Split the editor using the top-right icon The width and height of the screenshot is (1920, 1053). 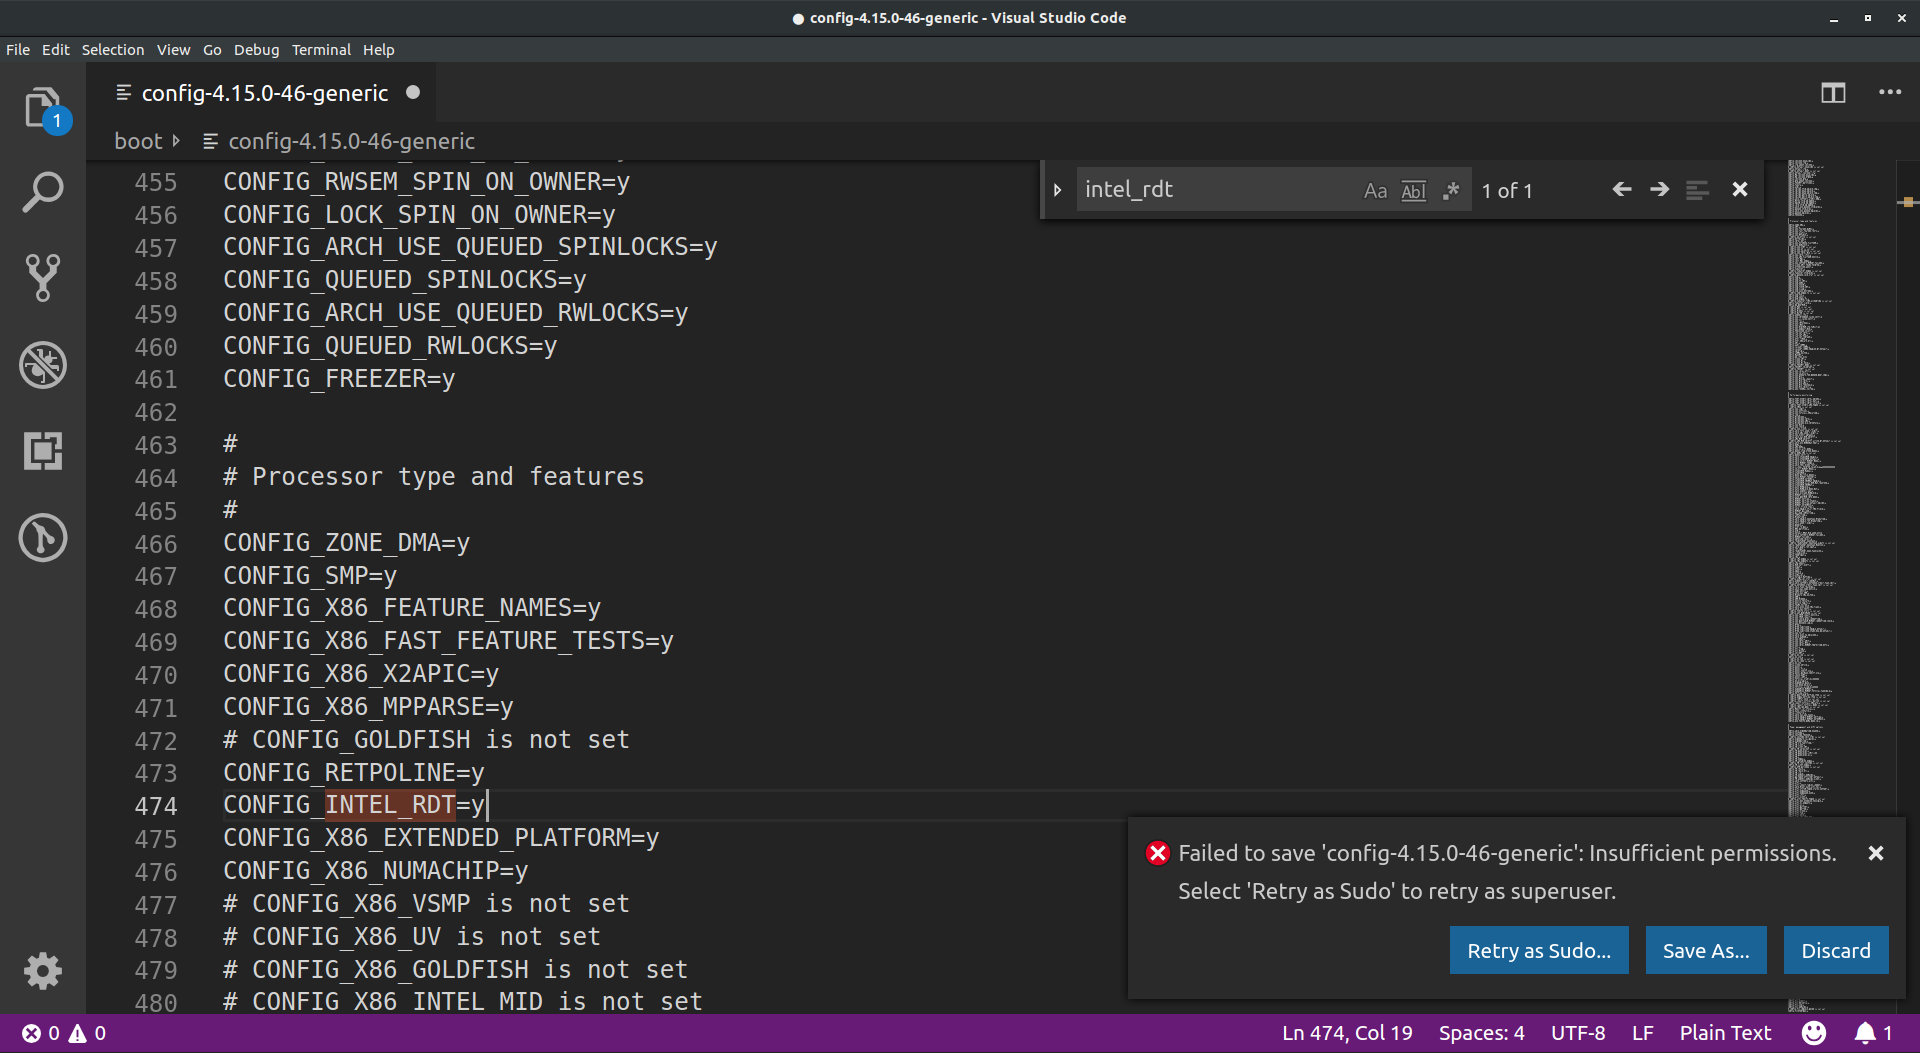point(1834,92)
